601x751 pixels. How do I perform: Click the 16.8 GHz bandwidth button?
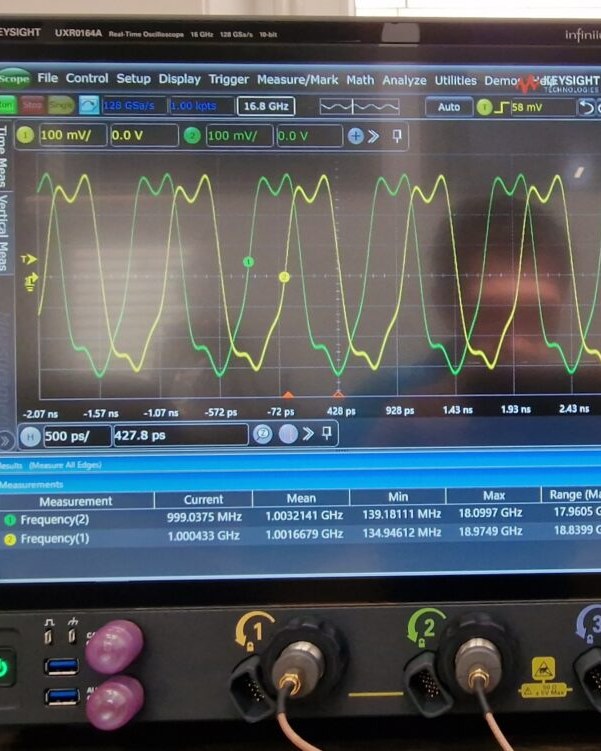tap(266, 106)
